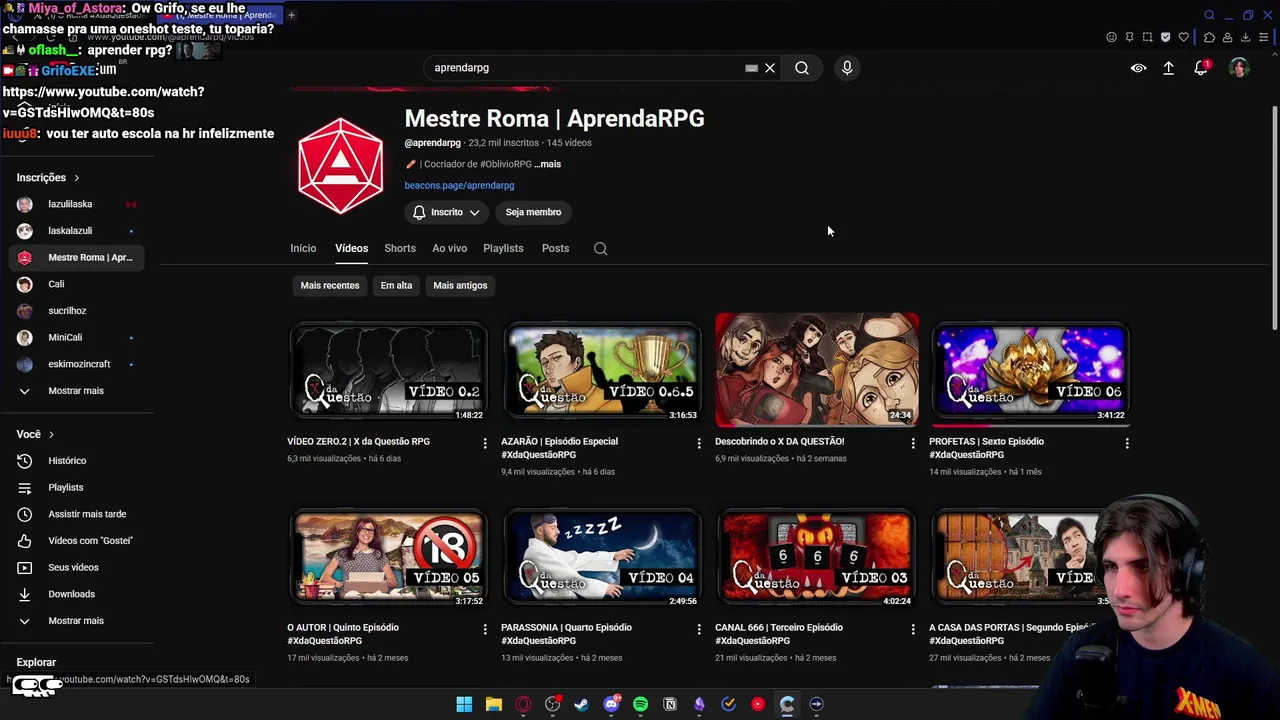This screenshot has width=1280, height=720.
Task: Open Vídeos com "Gostei" in sidebar
Action: point(75,541)
